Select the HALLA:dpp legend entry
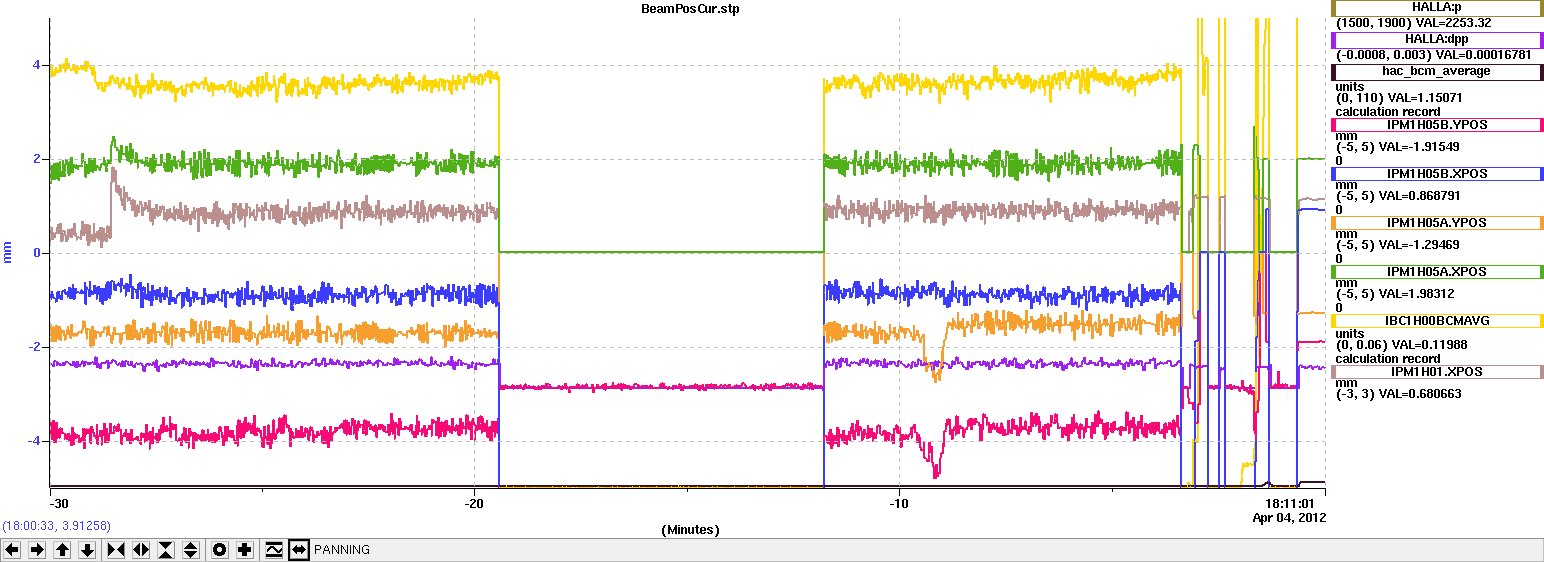The image size is (1544, 562). point(1436,39)
